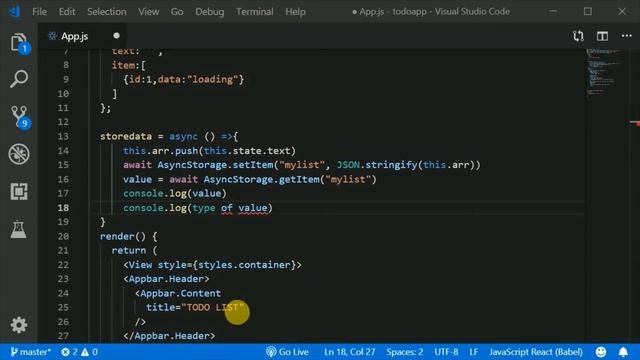Open the View menu
Viewport: 640px width, 360px height.
click(149, 11)
